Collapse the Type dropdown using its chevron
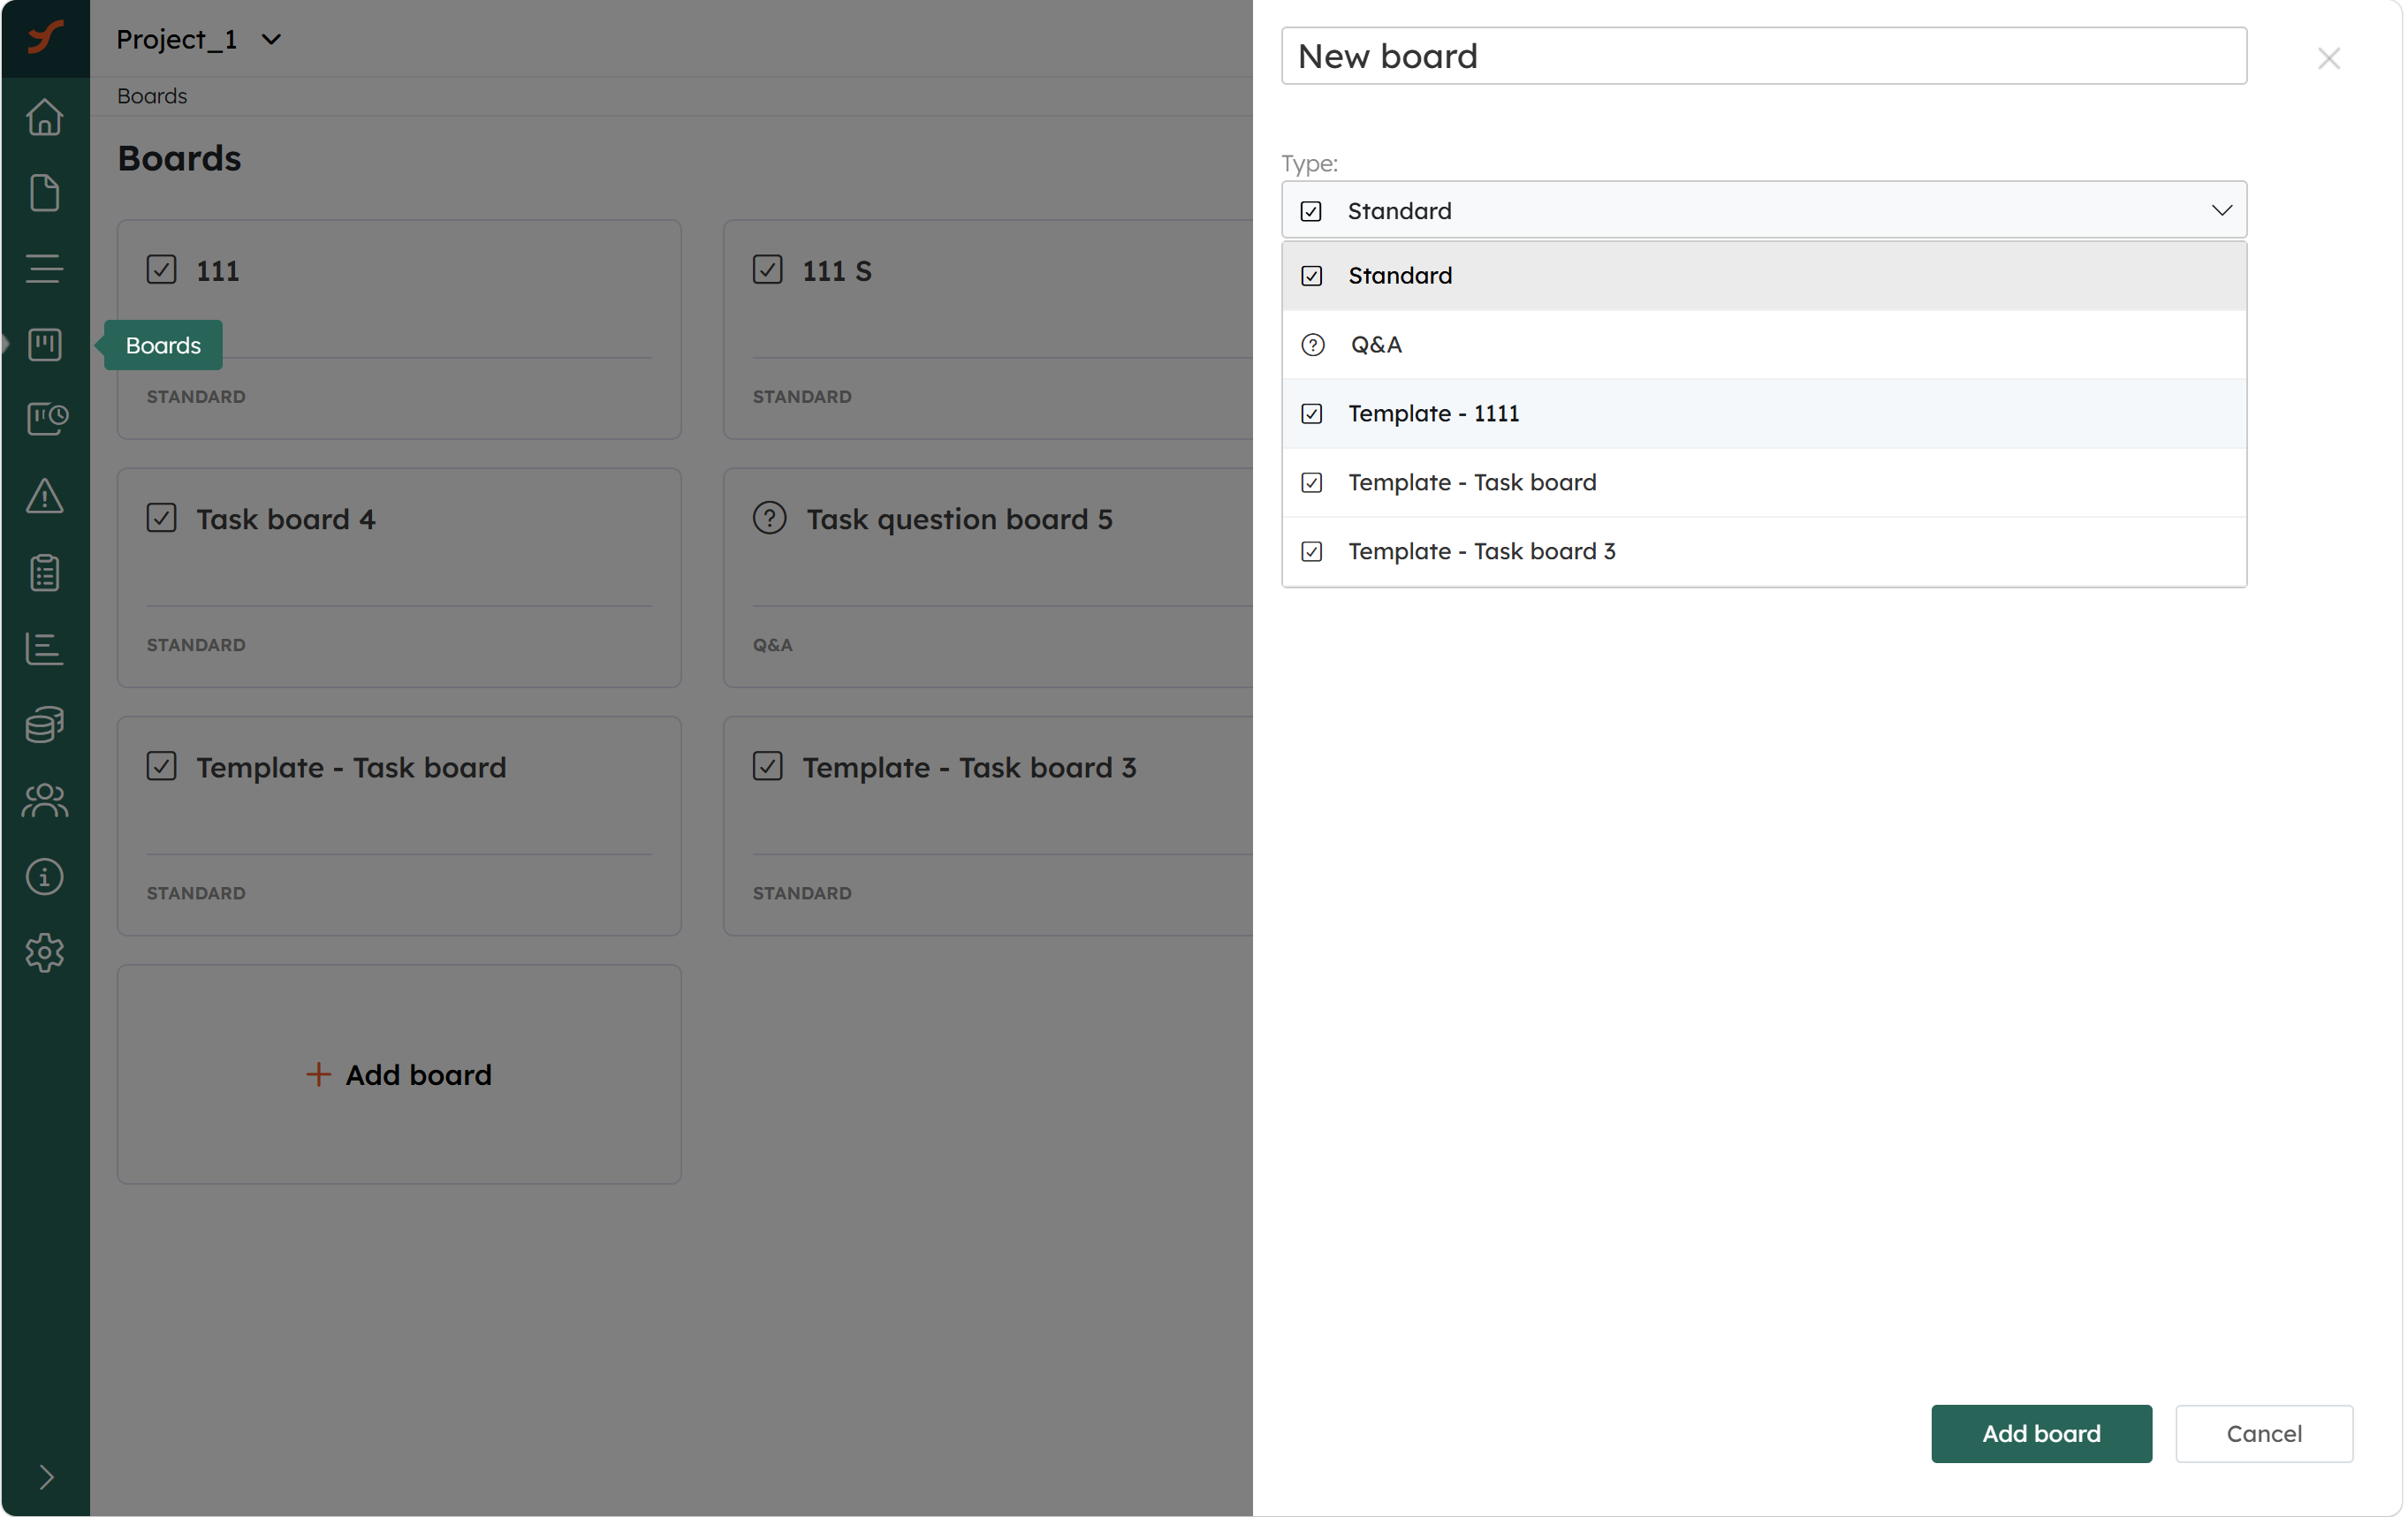Viewport: 2408px width, 1517px height. point(2221,210)
